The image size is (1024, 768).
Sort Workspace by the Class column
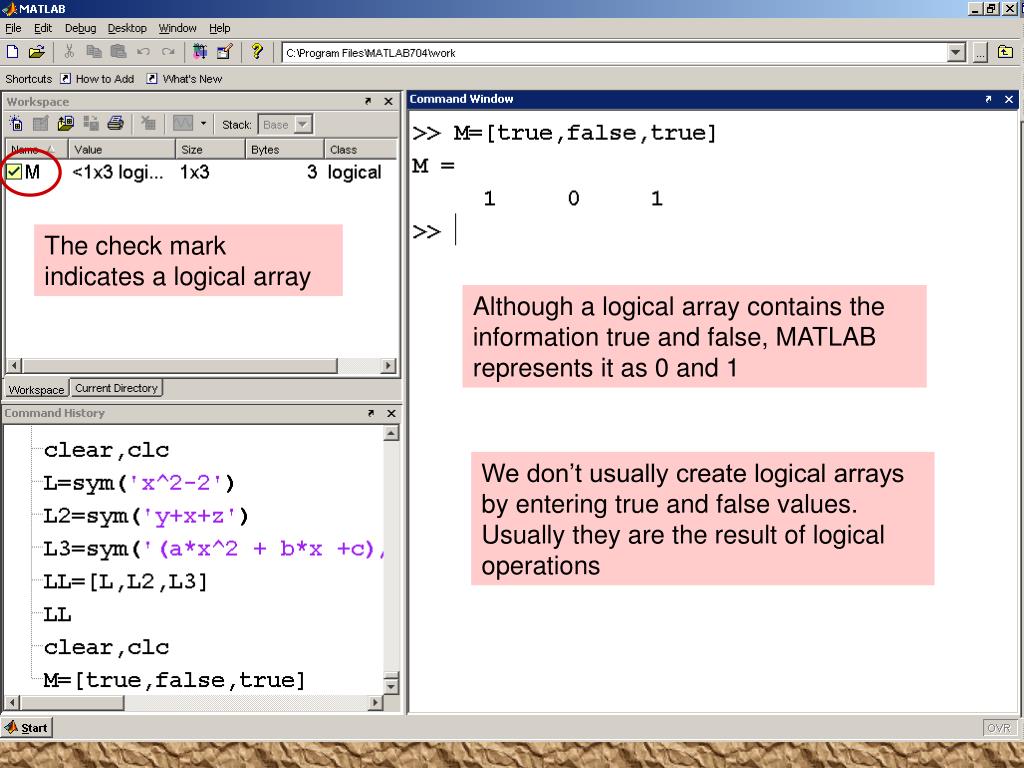360,150
